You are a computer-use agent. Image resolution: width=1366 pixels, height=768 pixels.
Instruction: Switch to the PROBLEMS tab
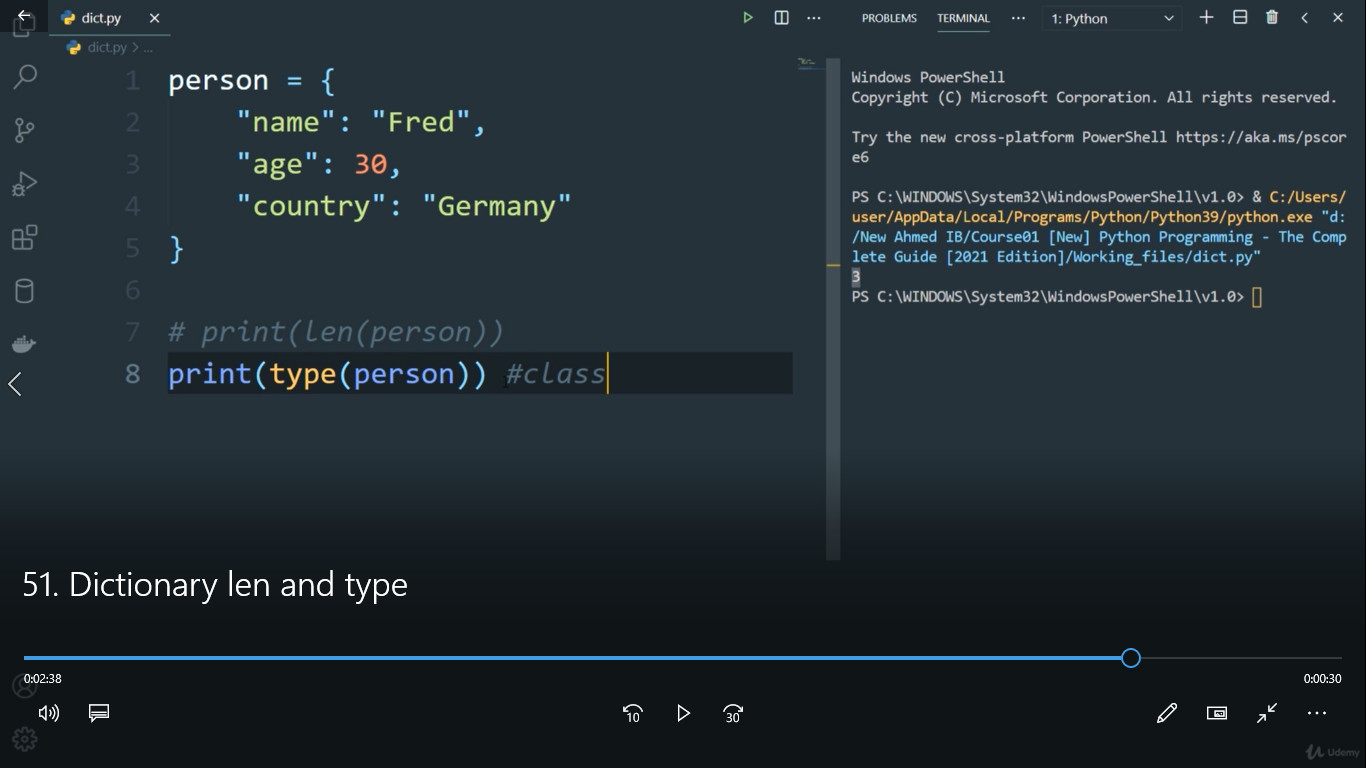(x=889, y=18)
